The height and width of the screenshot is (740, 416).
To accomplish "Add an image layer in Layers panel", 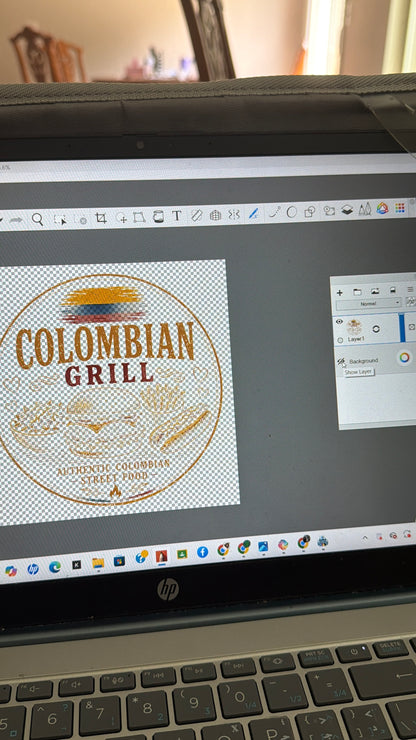I will tap(375, 291).
